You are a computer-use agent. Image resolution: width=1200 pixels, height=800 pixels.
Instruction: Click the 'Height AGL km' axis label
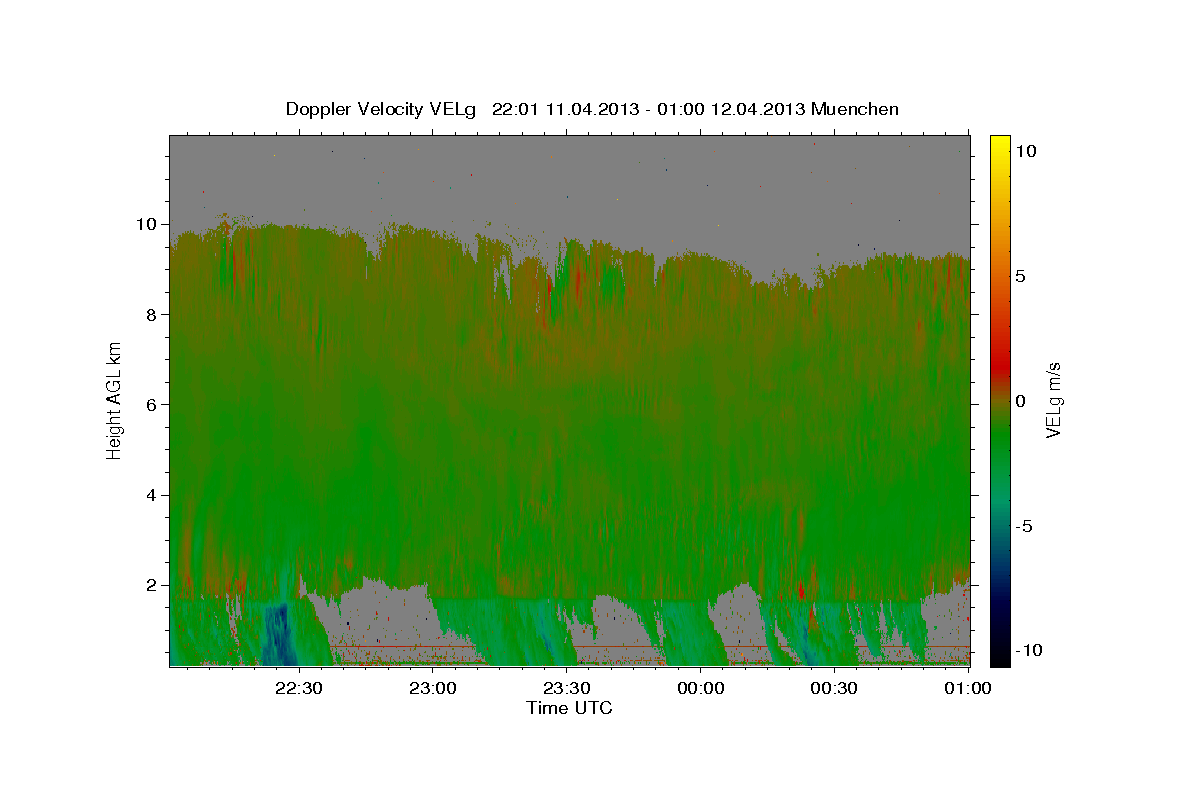[115, 400]
